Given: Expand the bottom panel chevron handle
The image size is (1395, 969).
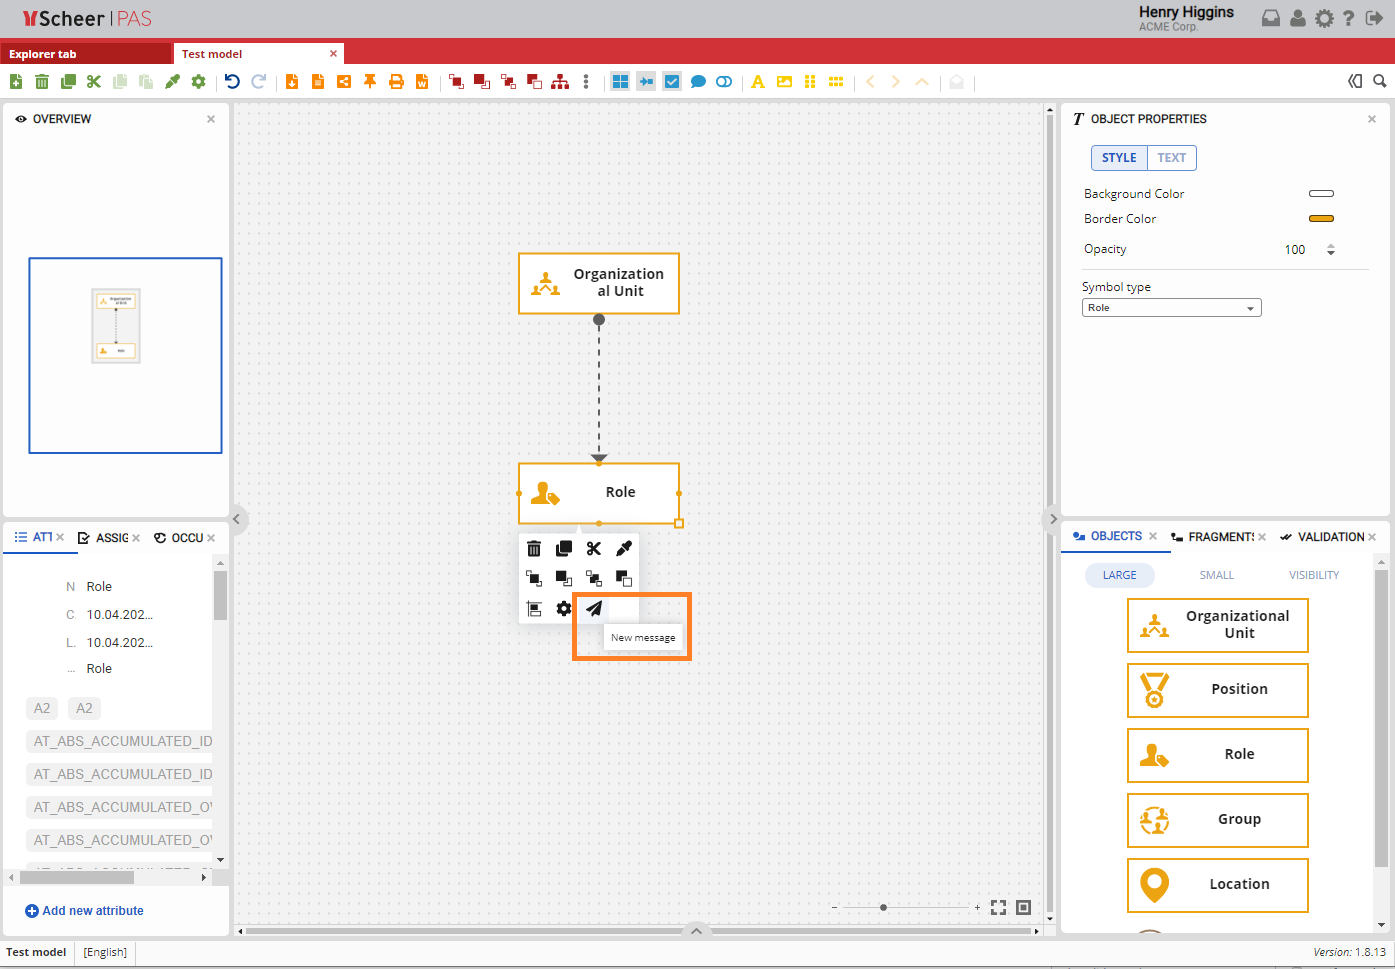Looking at the screenshot, I should pyautogui.click(x=696, y=931).
